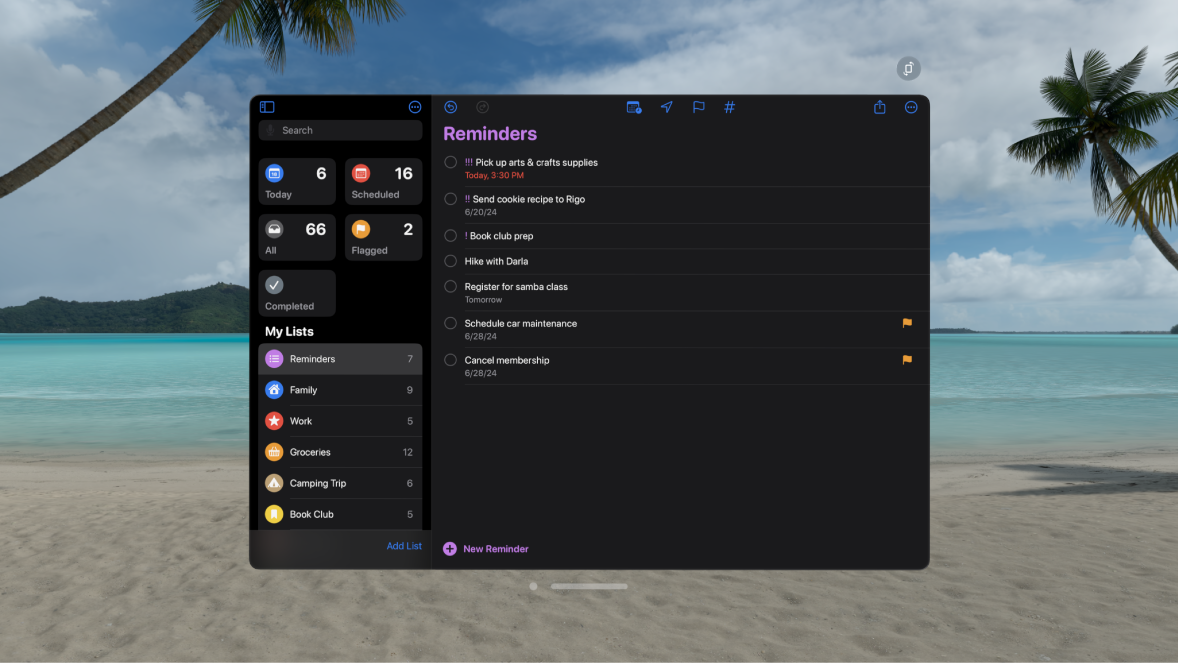The height and width of the screenshot is (666, 1178).
Task: Share the Reminders list
Action: (880, 107)
